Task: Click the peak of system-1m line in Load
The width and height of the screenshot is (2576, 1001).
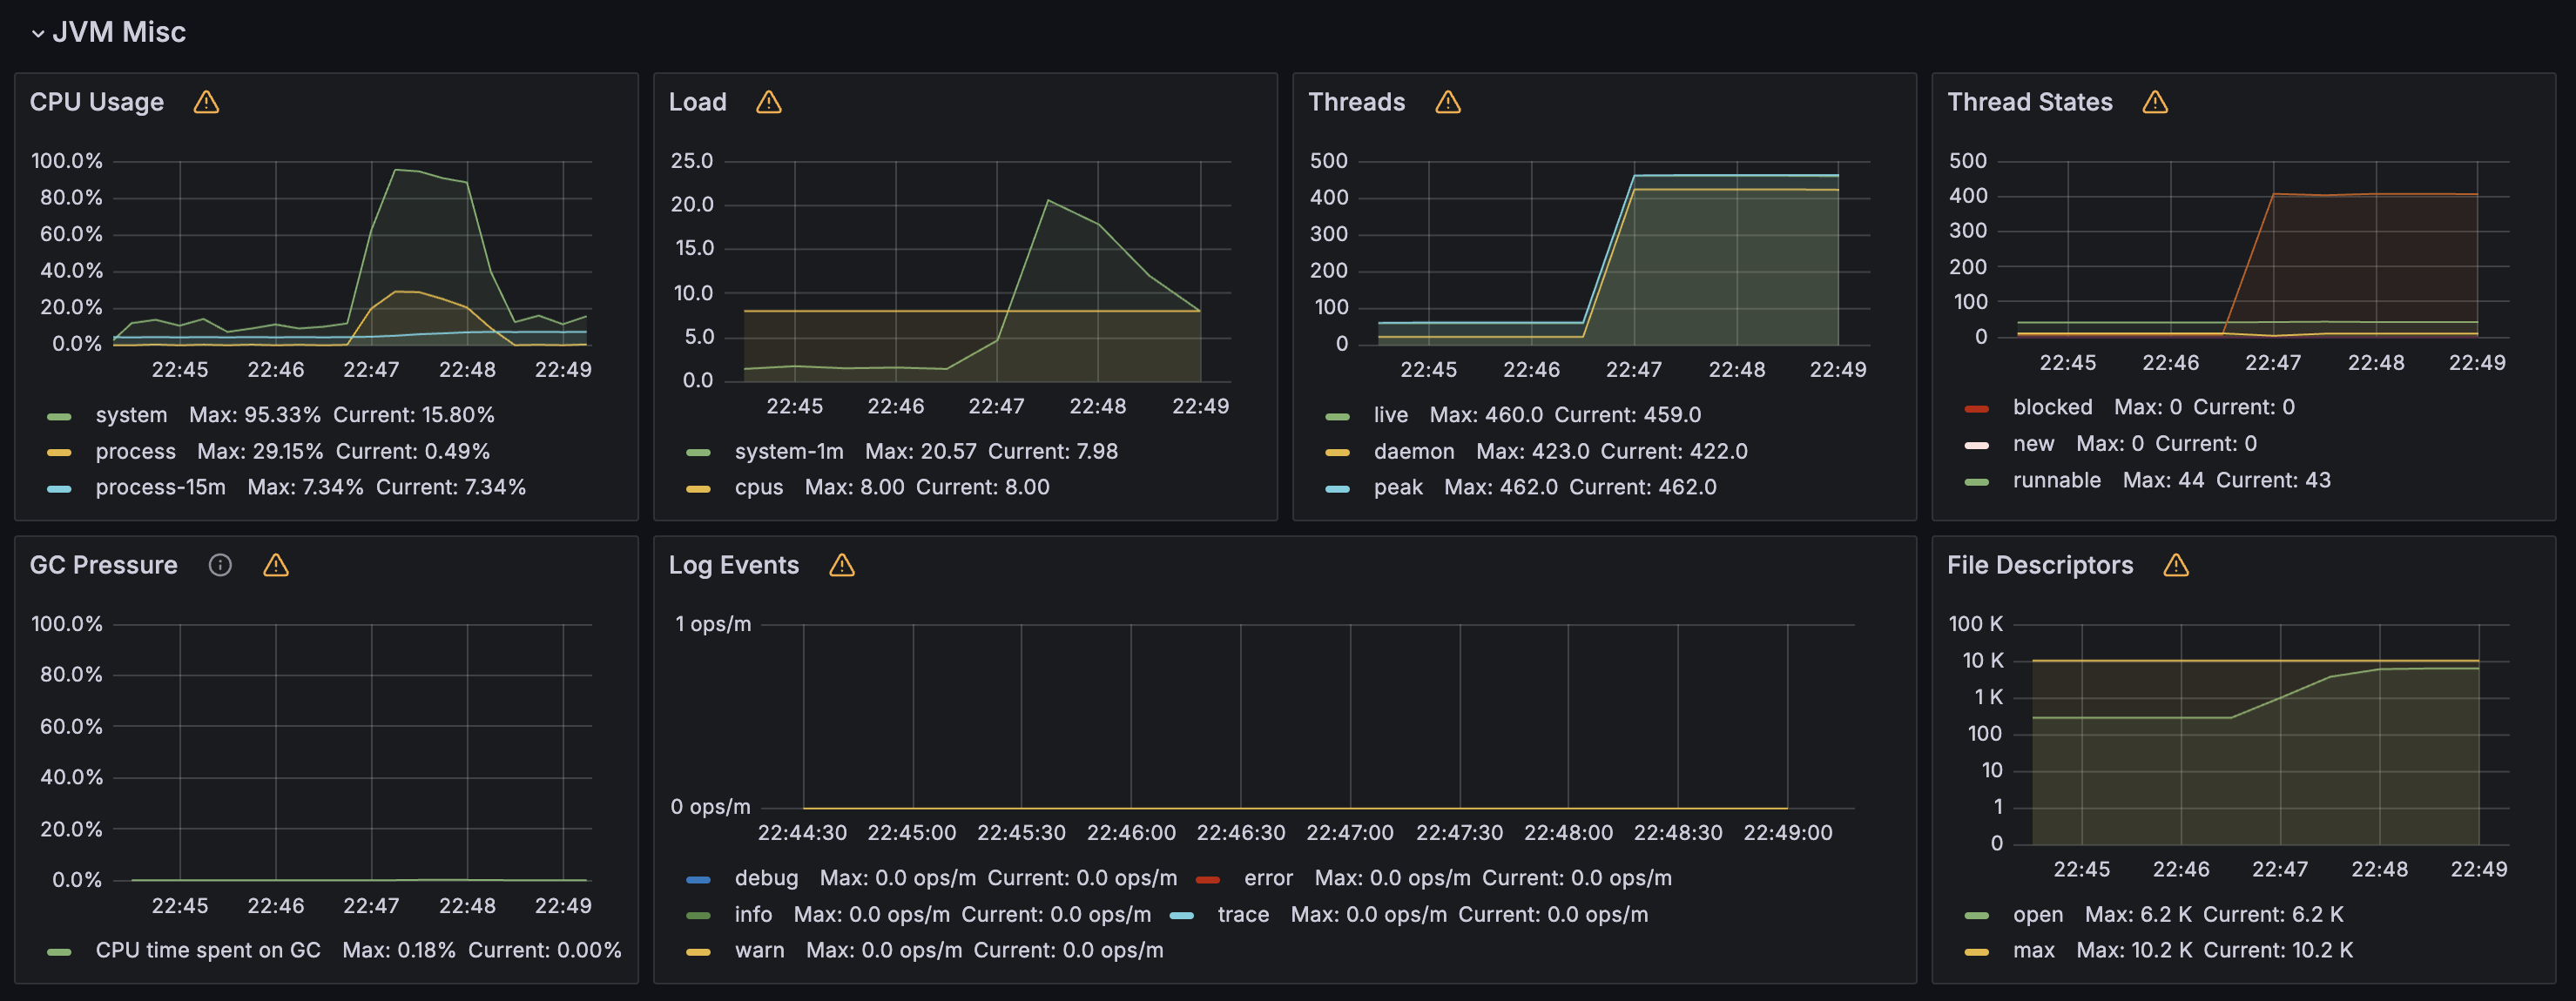Action: (1048, 201)
